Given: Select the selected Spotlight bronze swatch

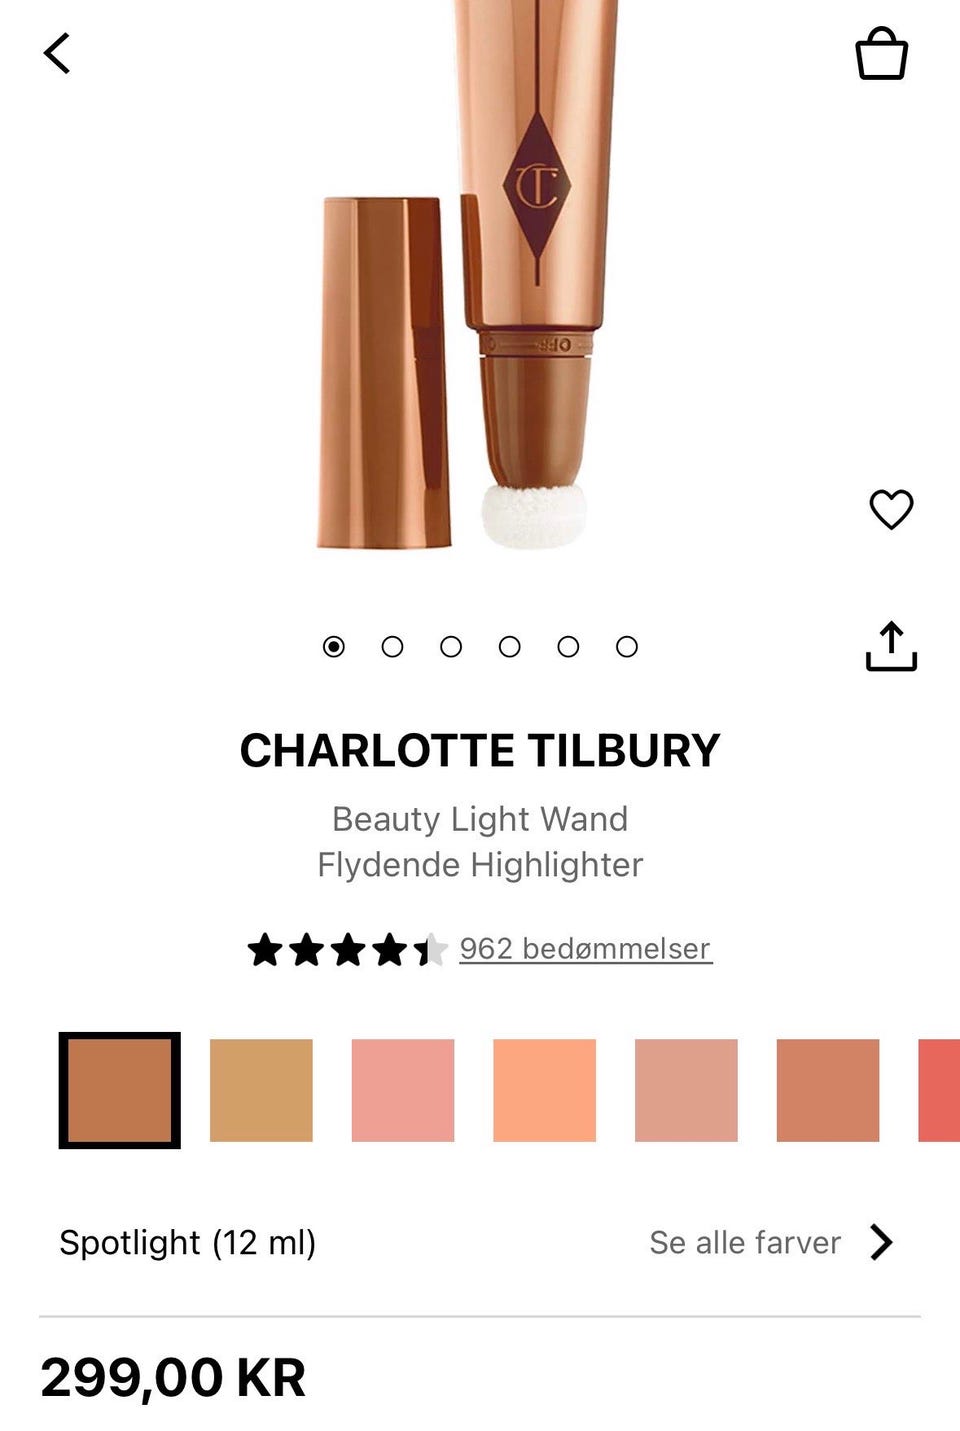Looking at the screenshot, I should point(120,1090).
